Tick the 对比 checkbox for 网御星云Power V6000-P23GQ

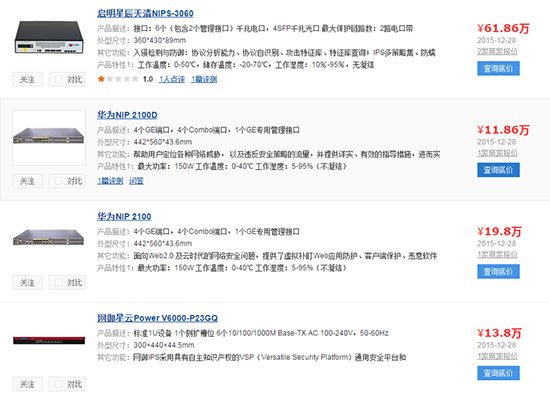point(59,384)
